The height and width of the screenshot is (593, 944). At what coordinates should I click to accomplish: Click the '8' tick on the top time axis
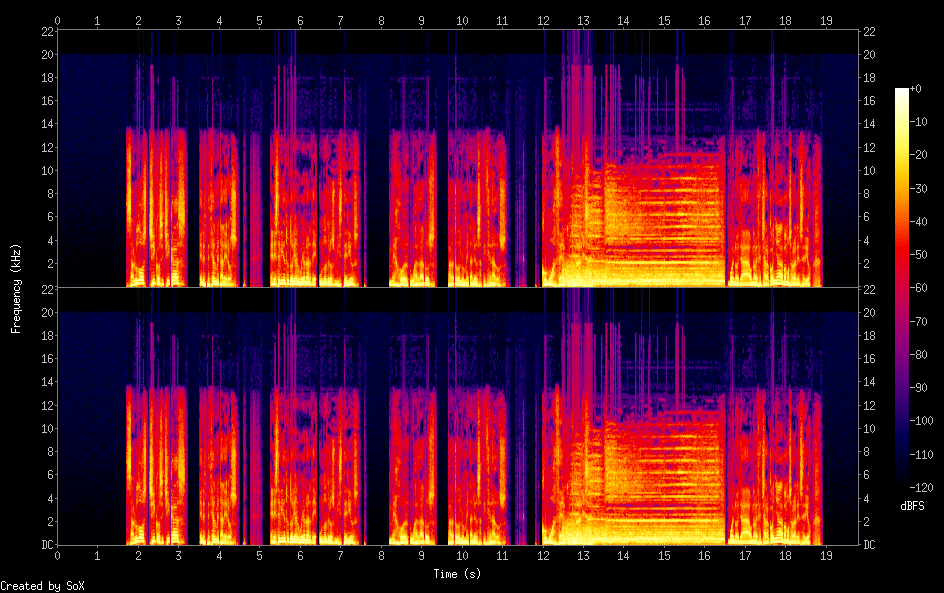pos(381,20)
